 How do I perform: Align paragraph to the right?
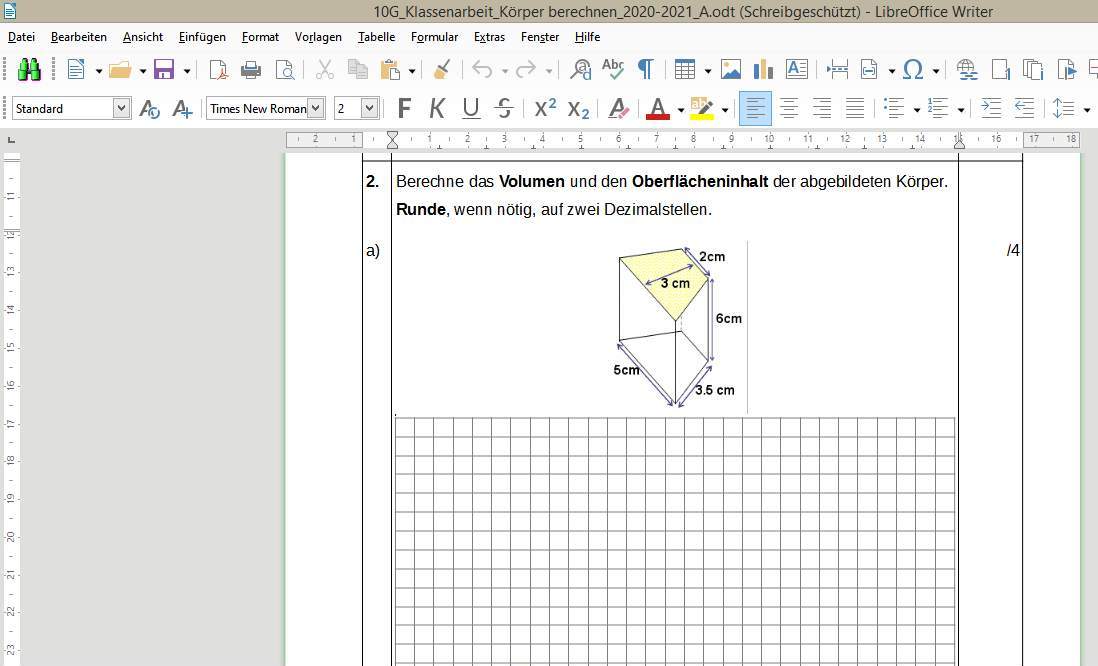[821, 109]
